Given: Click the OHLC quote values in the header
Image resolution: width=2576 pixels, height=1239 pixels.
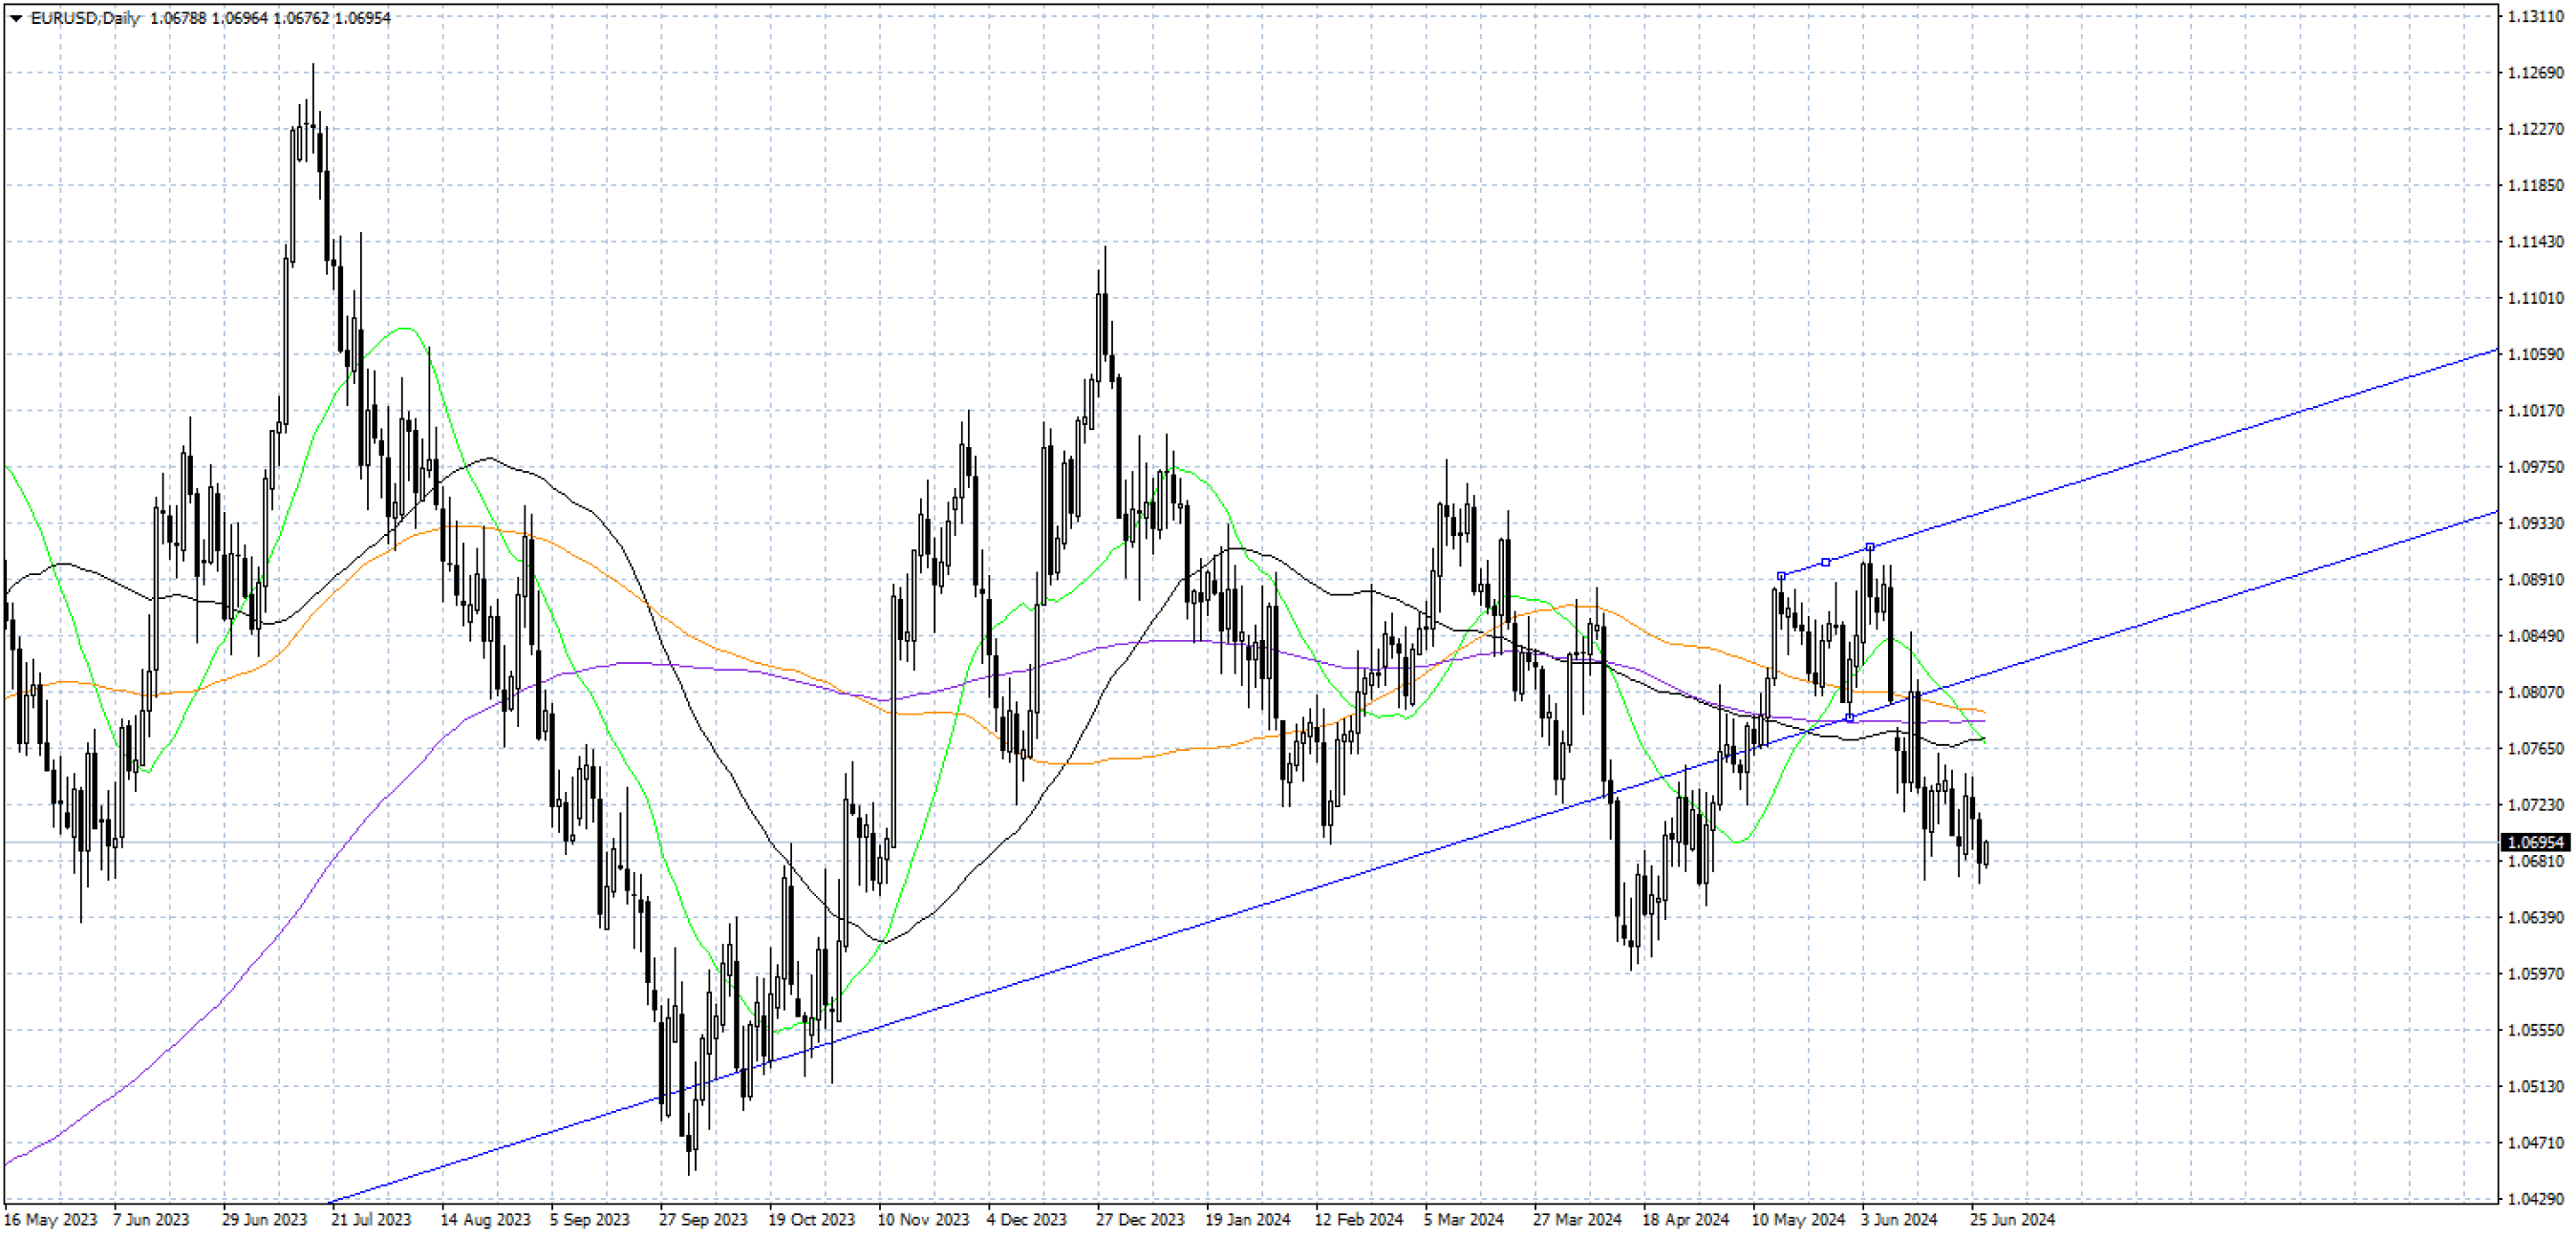Looking at the screenshot, I should coord(270,18).
